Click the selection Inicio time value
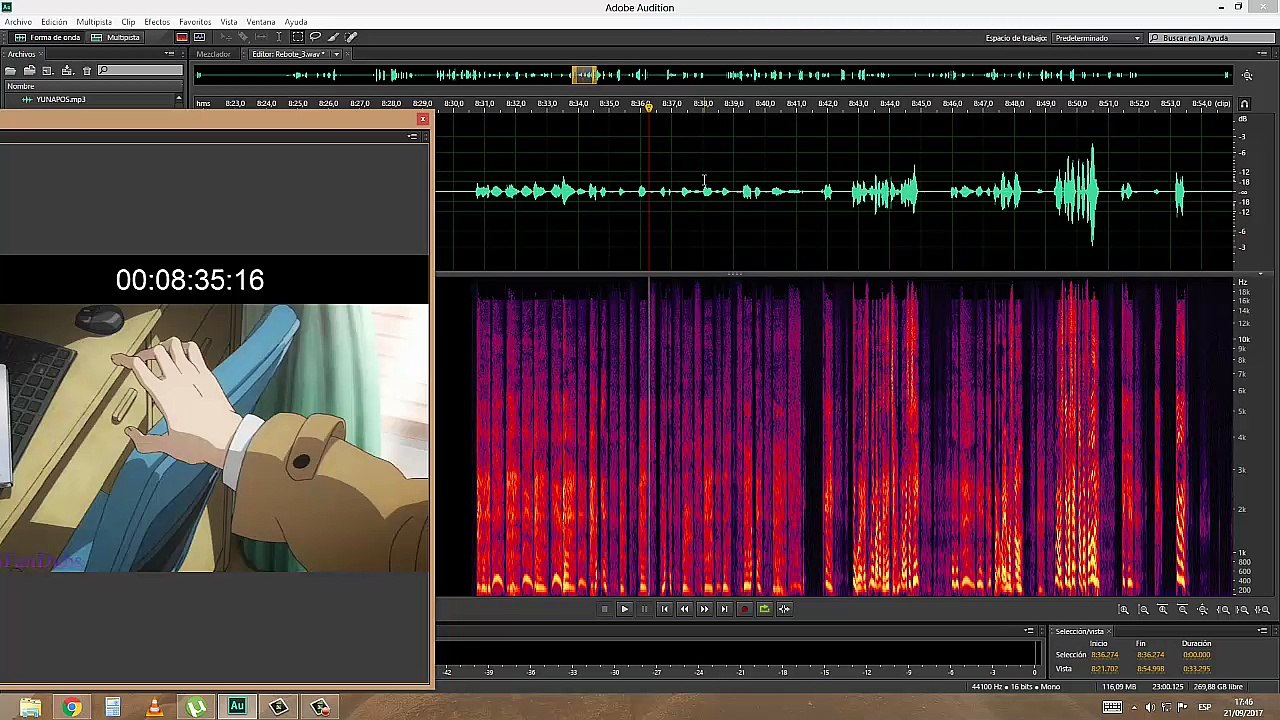Image resolution: width=1280 pixels, height=720 pixels. point(1104,655)
